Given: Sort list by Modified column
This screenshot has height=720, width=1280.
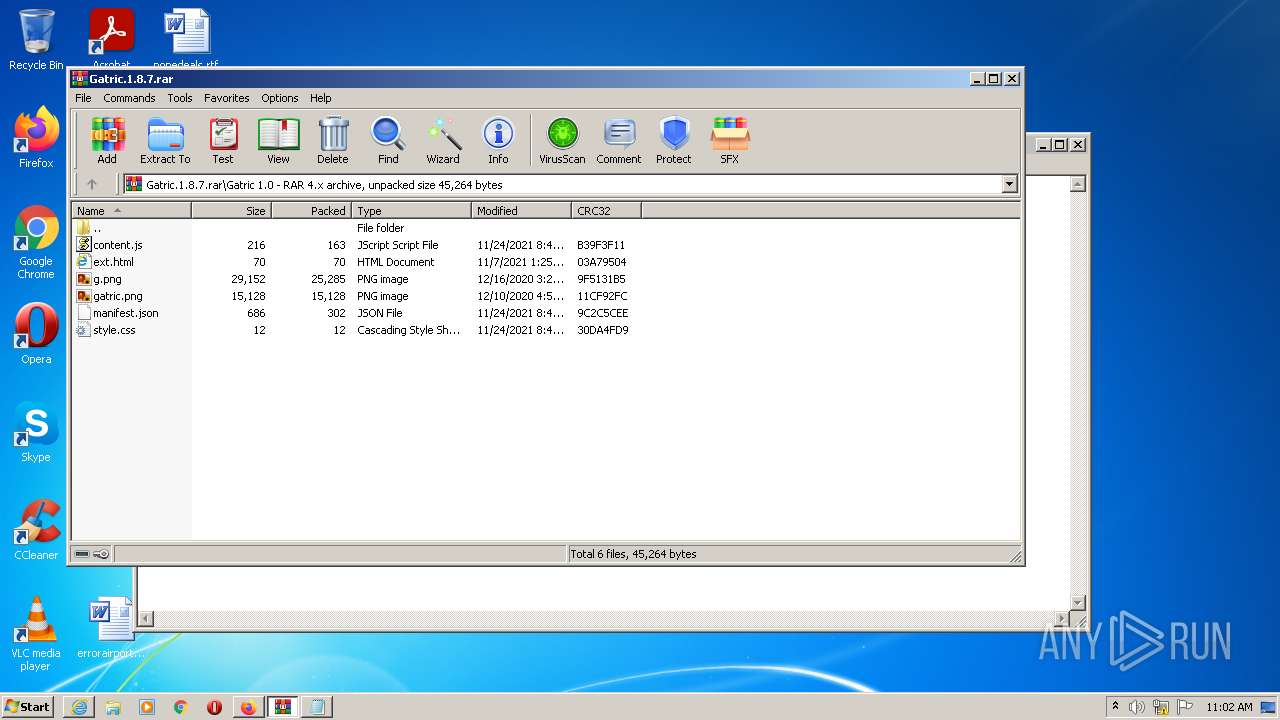Looking at the screenshot, I should pyautogui.click(x=521, y=210).
